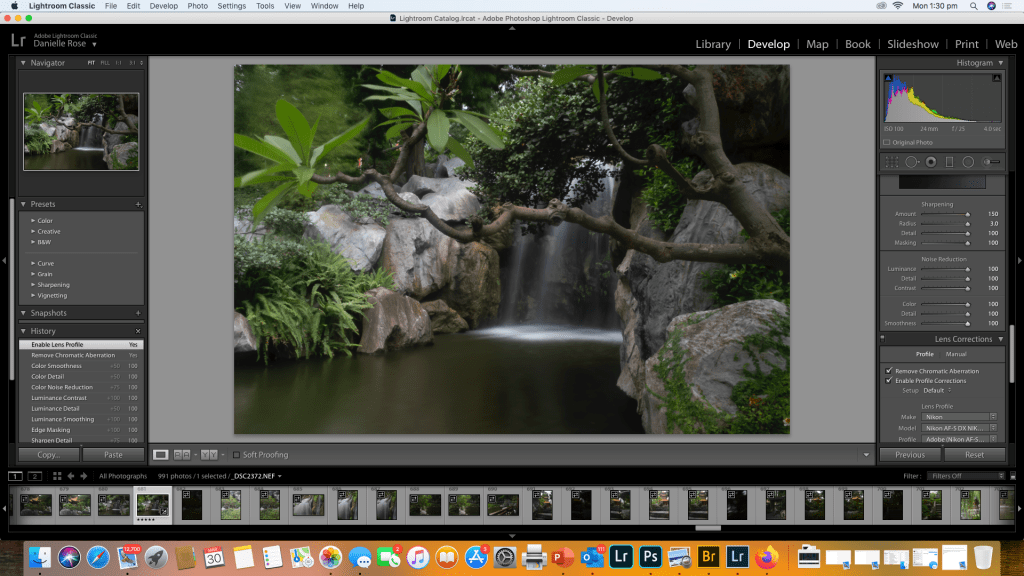Select the Crop Overlay tool
Image resolution: width=1024 pixels, height=576 pixels.
point(890,161)
